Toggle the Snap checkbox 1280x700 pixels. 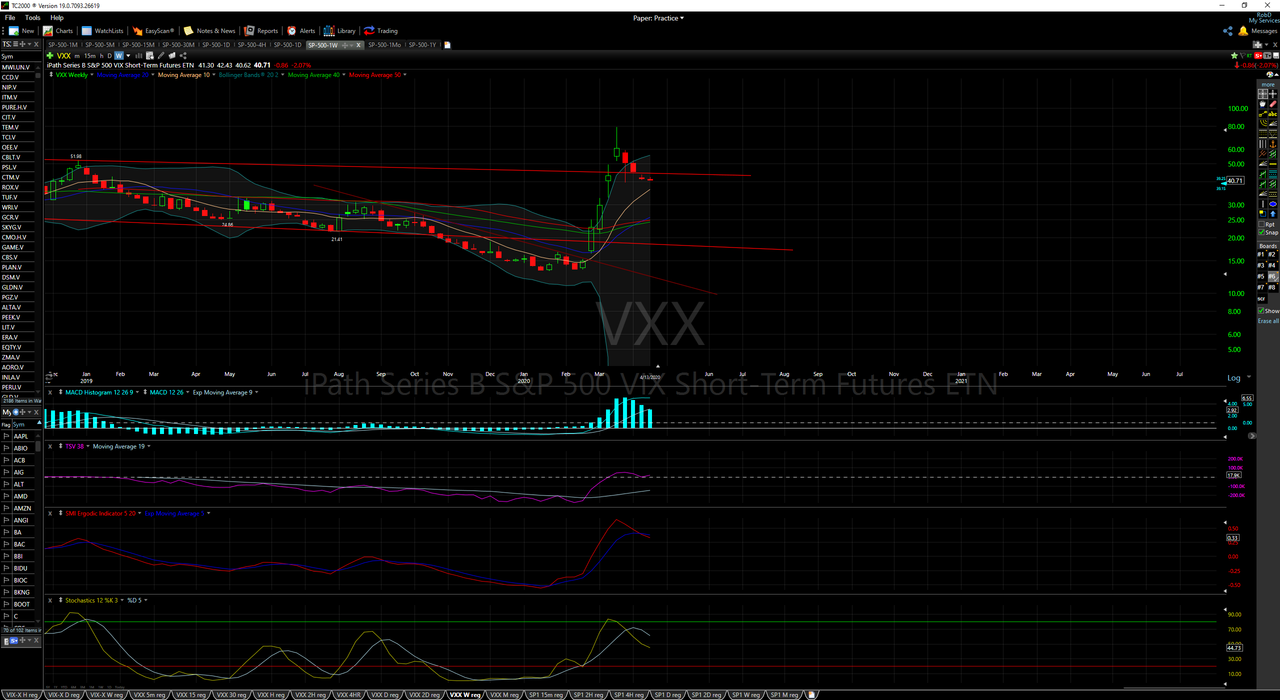[x=1261, y=232]
